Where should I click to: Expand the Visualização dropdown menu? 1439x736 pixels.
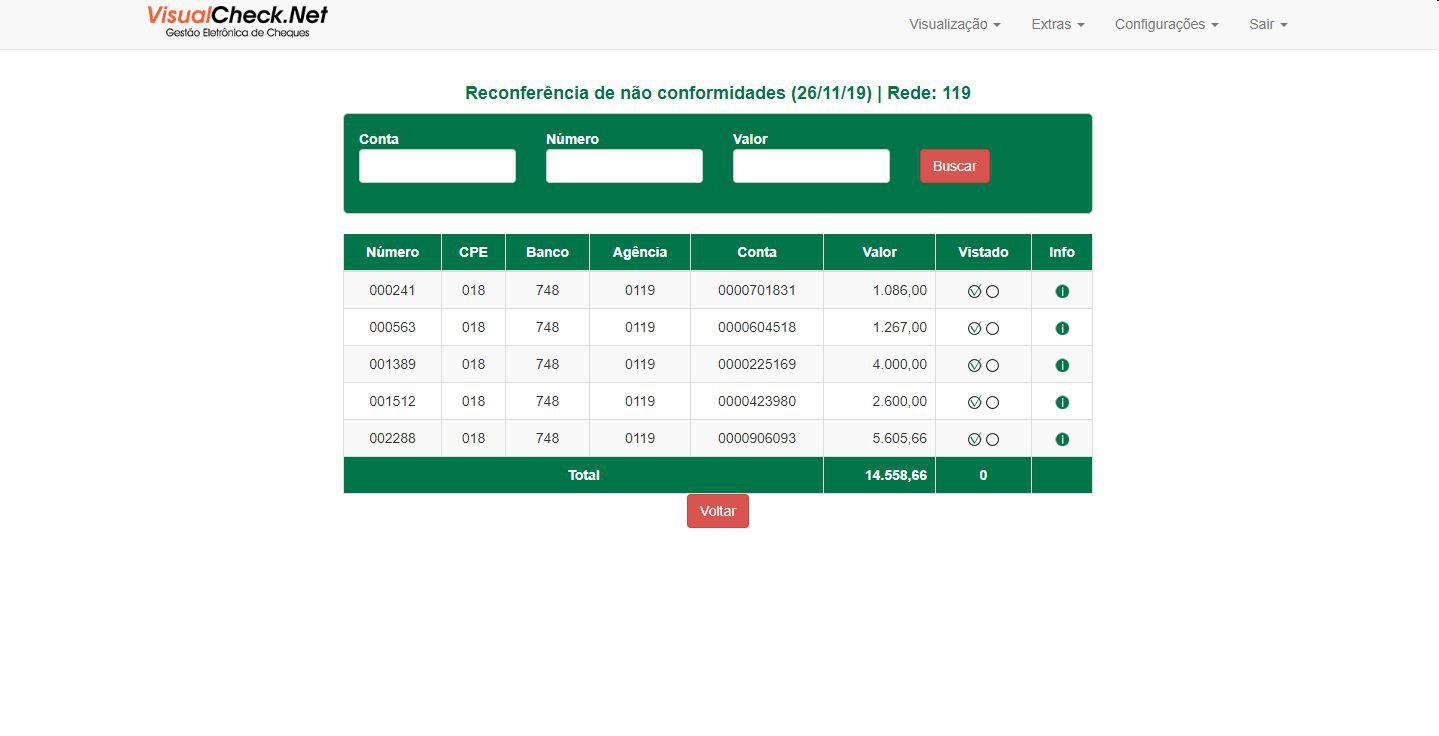[954, 24]
